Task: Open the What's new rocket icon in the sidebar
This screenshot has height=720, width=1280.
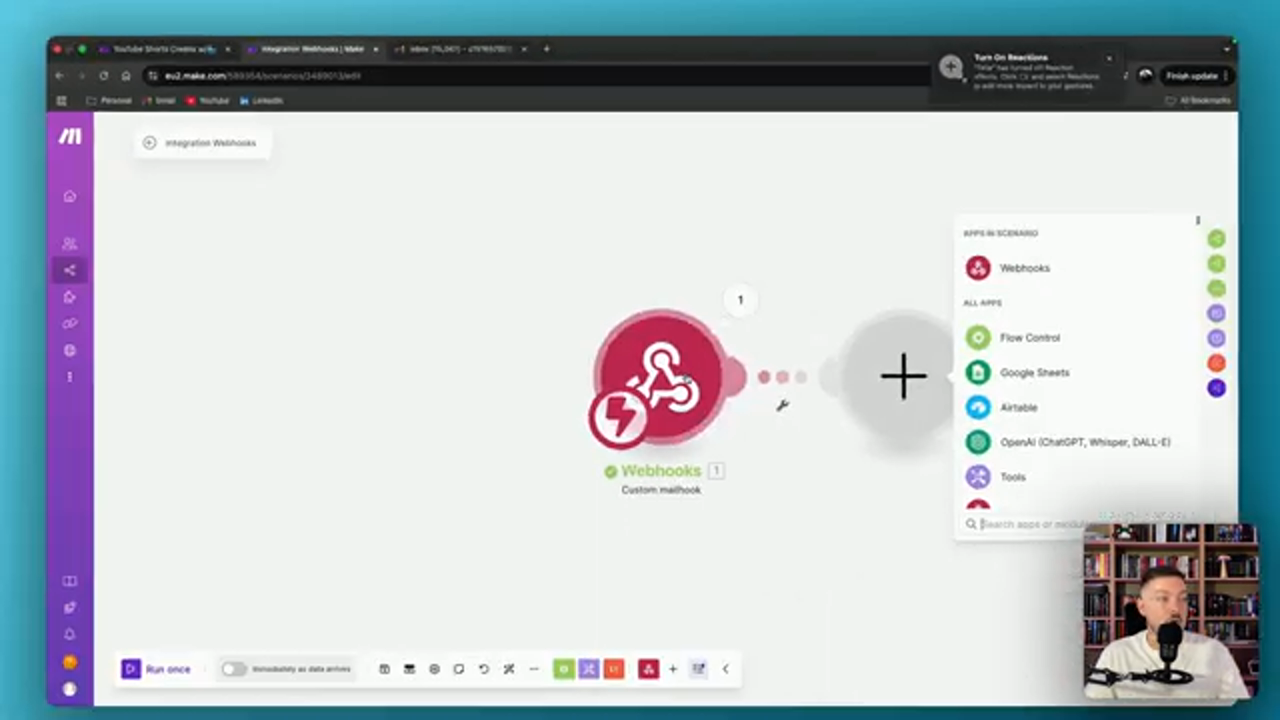Action: [x=70, y=607]
